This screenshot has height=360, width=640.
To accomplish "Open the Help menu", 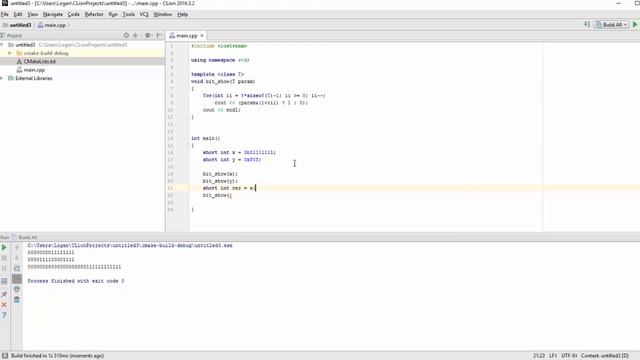I will (x=182, y=14).
